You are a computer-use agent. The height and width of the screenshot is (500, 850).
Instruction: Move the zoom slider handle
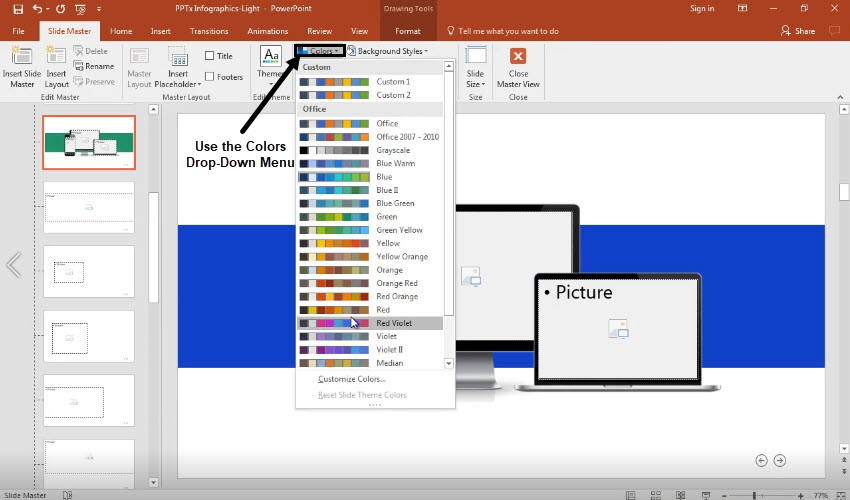tap(754, 496)
